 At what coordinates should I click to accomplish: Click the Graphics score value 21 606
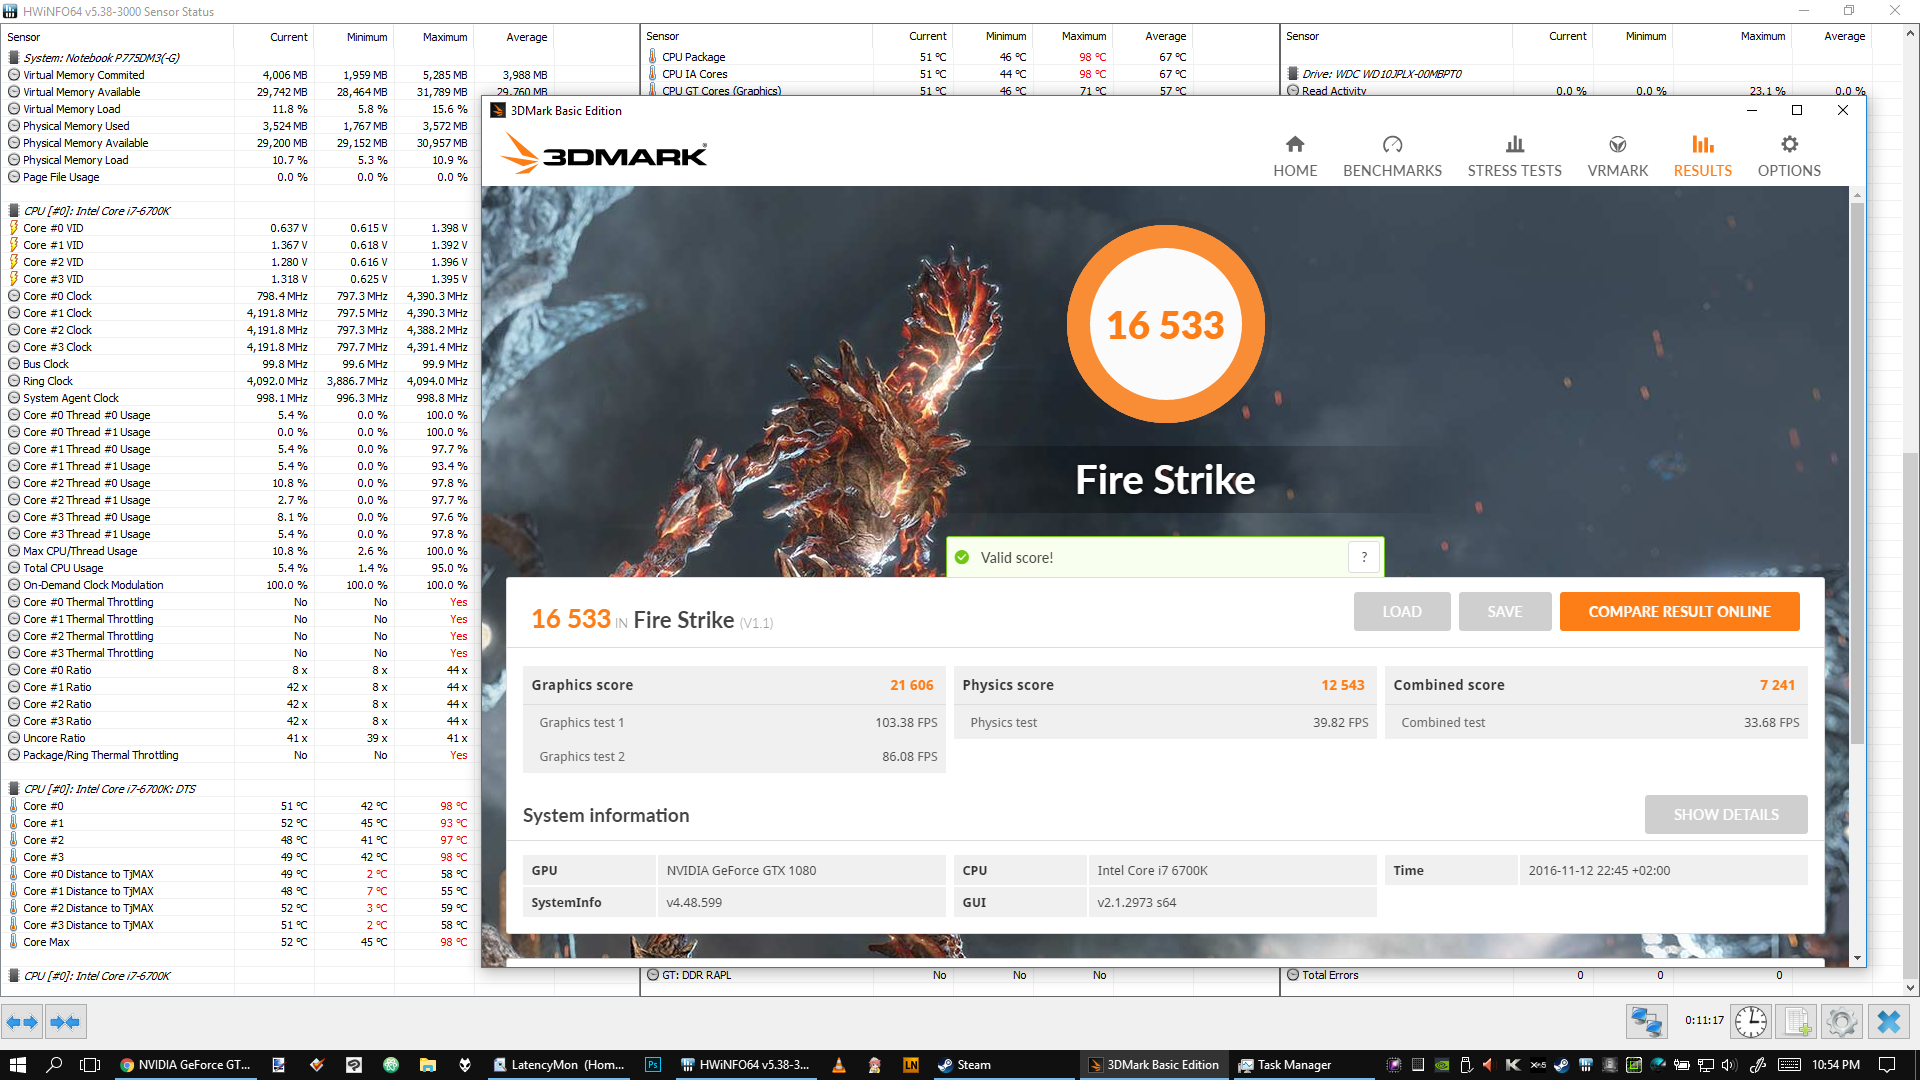pos(911,685)
